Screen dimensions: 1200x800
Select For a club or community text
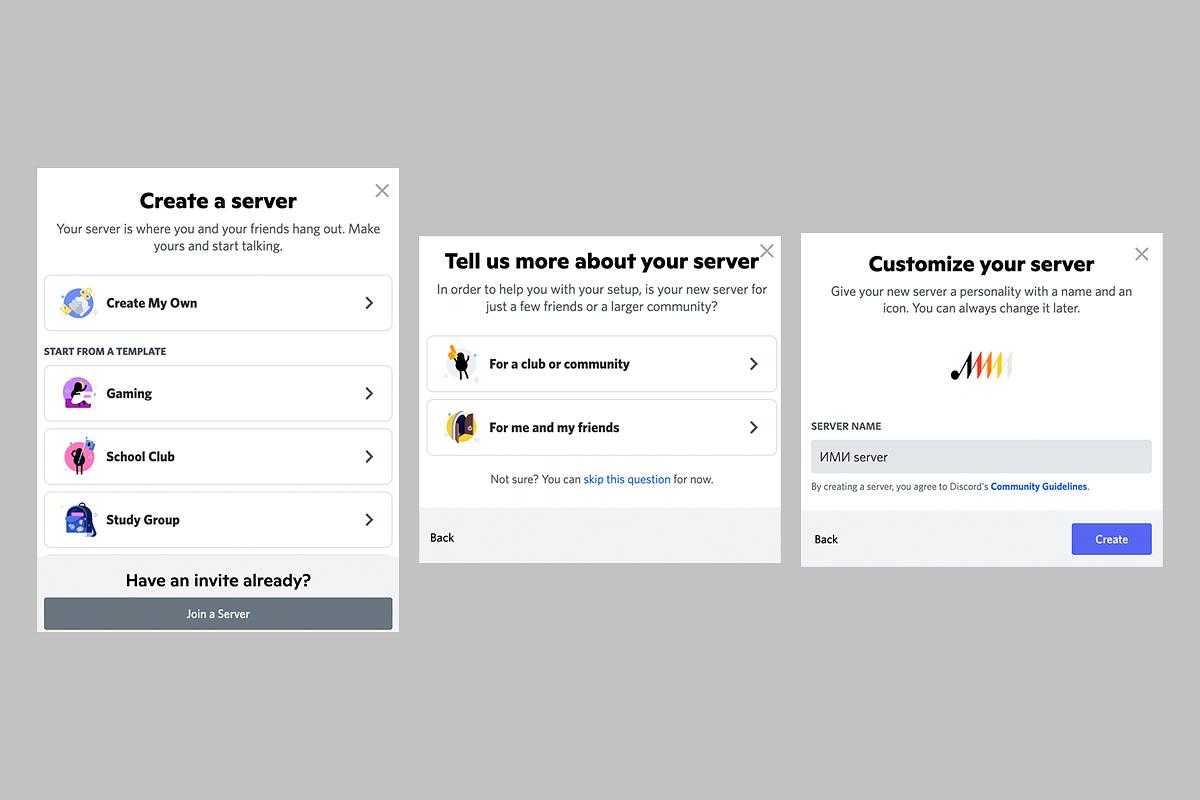pyautogui.click(x=559, y=364)
